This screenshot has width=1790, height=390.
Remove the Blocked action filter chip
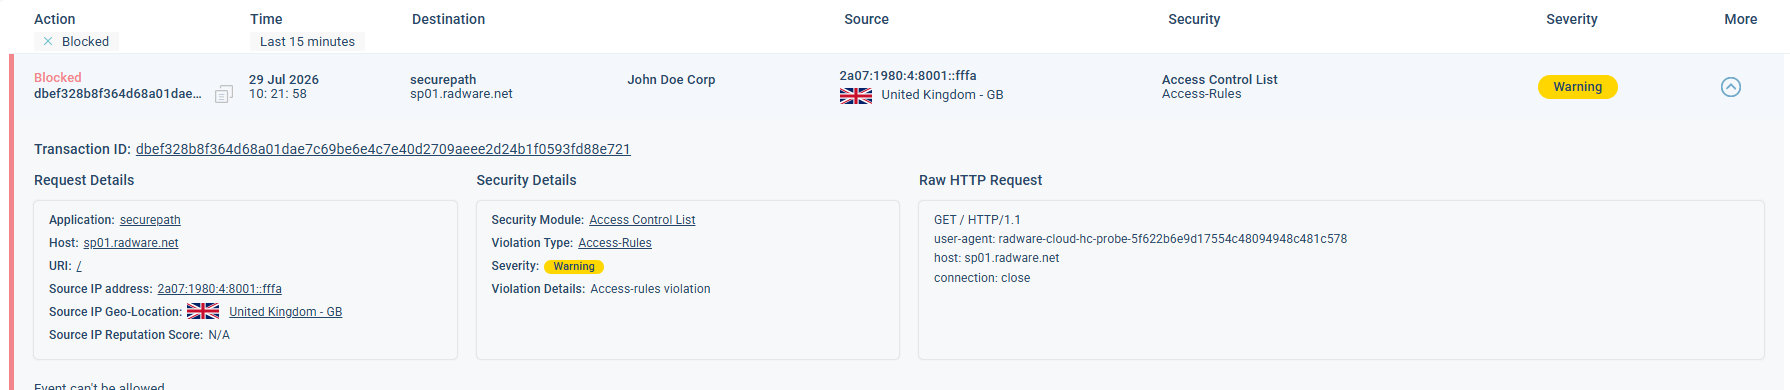[x=48, y=41]
